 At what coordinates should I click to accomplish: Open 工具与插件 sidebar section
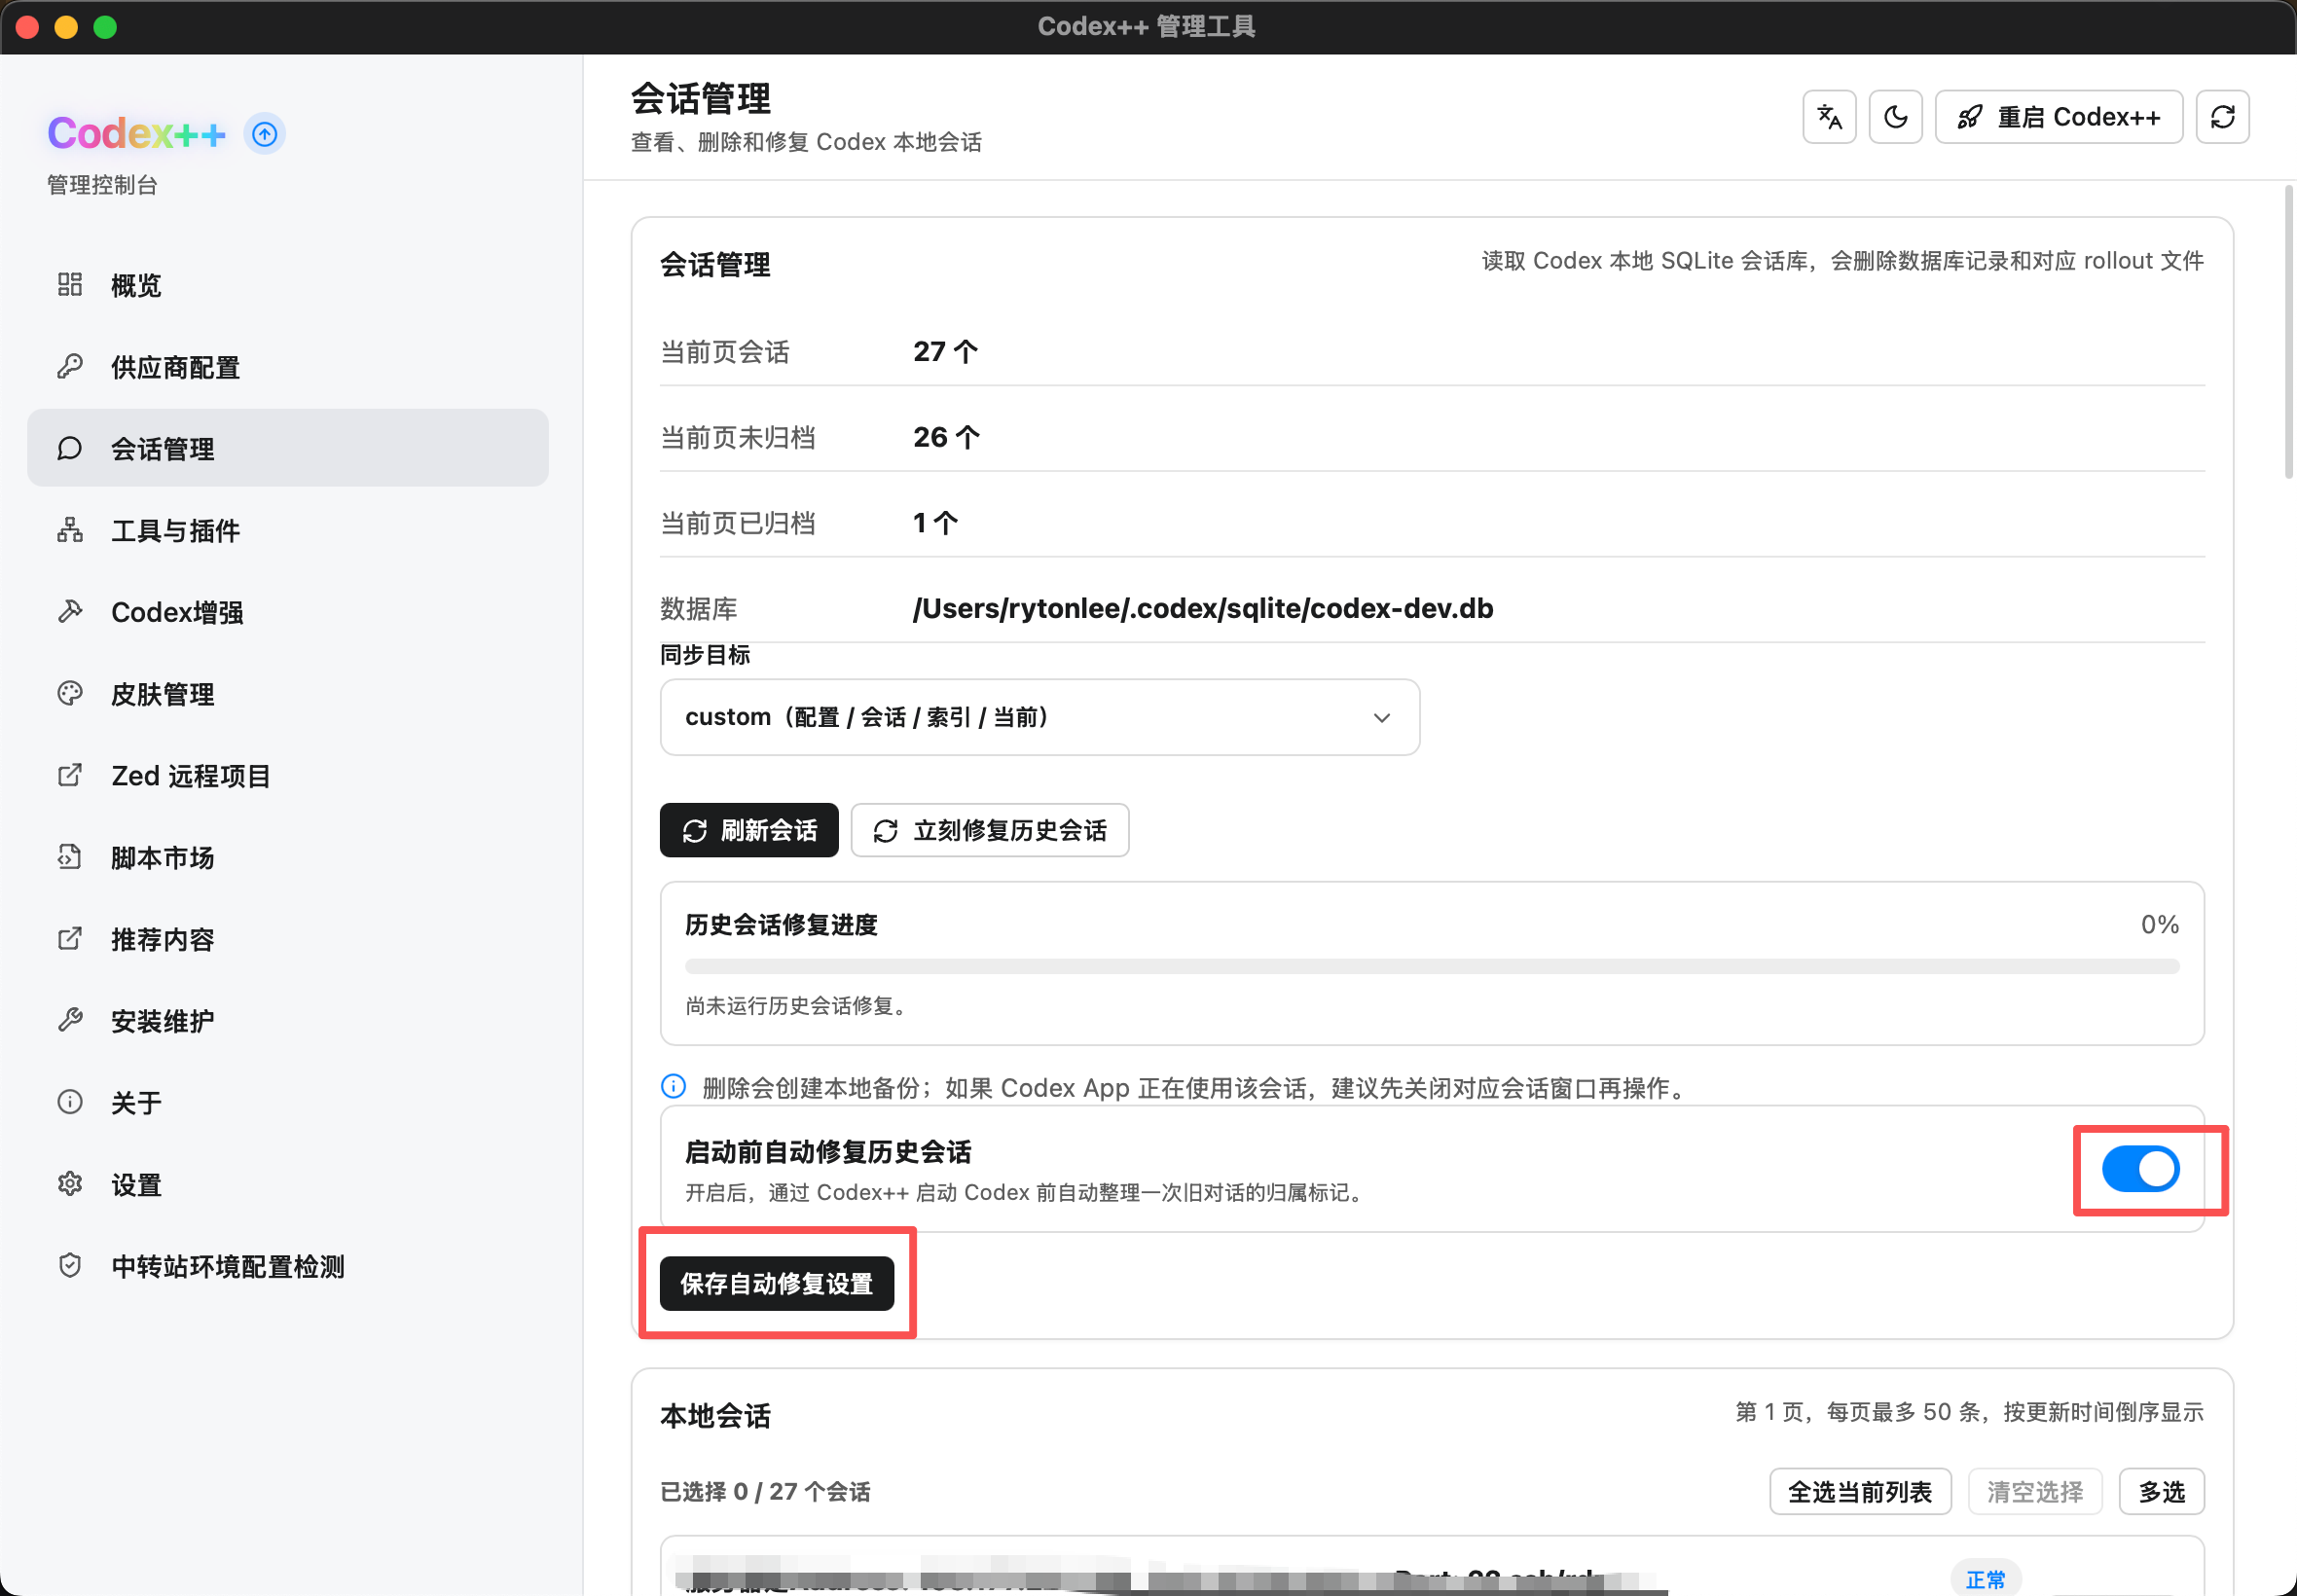[288, 530]
